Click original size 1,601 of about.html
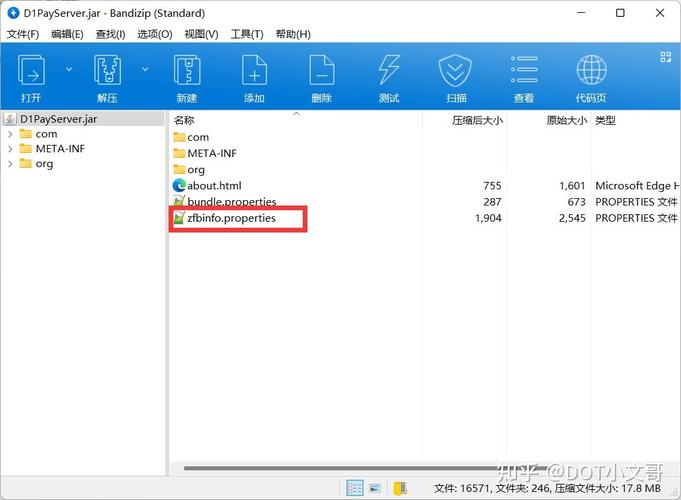The height and width of the screenshot is (500, 681). [x=572, y=186]
